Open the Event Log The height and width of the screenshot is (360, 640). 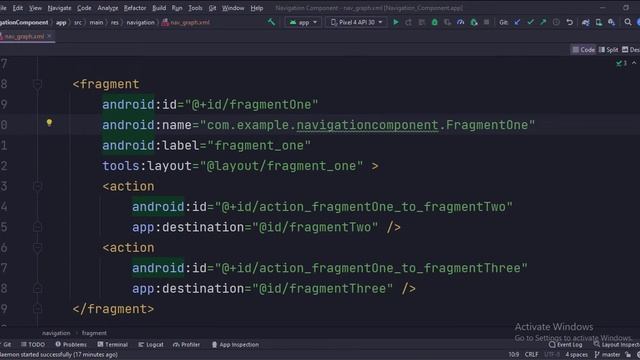point(566,344)
